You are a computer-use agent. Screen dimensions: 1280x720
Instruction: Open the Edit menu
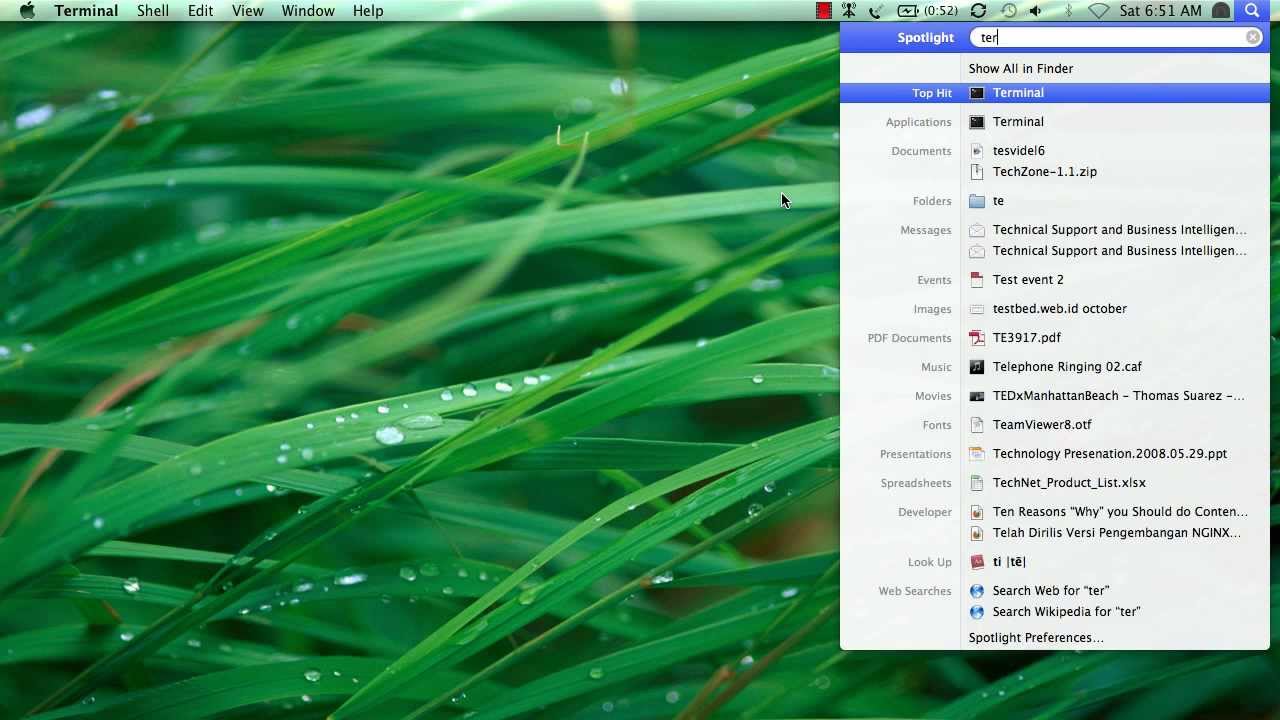tap(200, 11)
